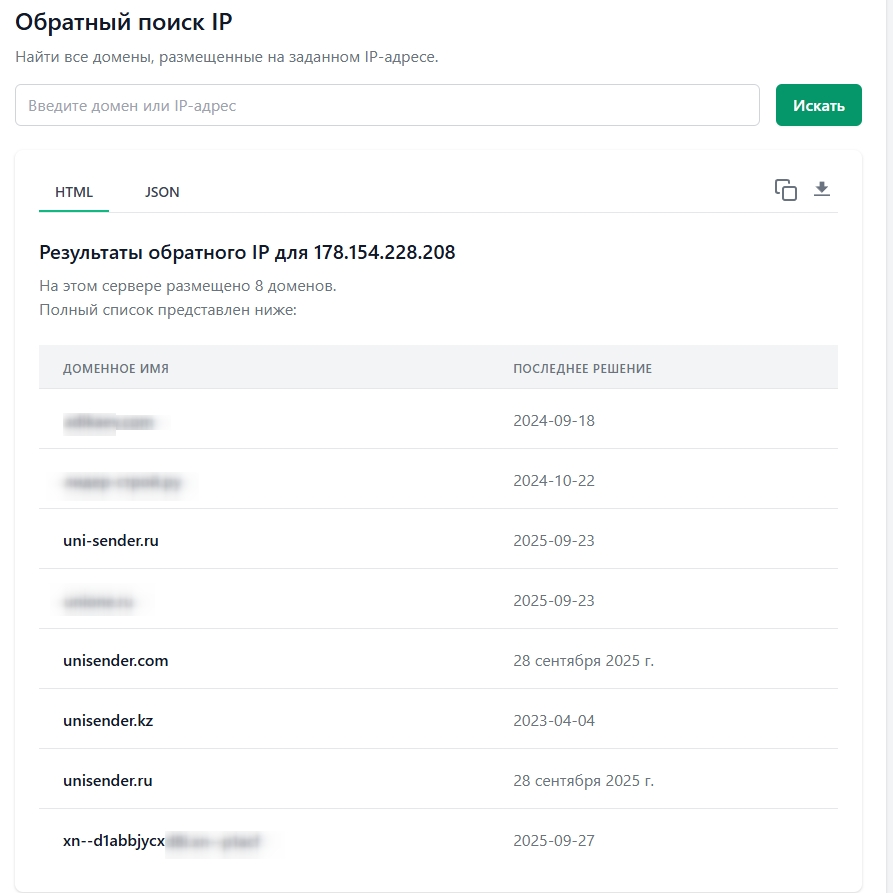
Task: Switch to the JSON tab
Action: pyautogui.click(x=162, y=192)
